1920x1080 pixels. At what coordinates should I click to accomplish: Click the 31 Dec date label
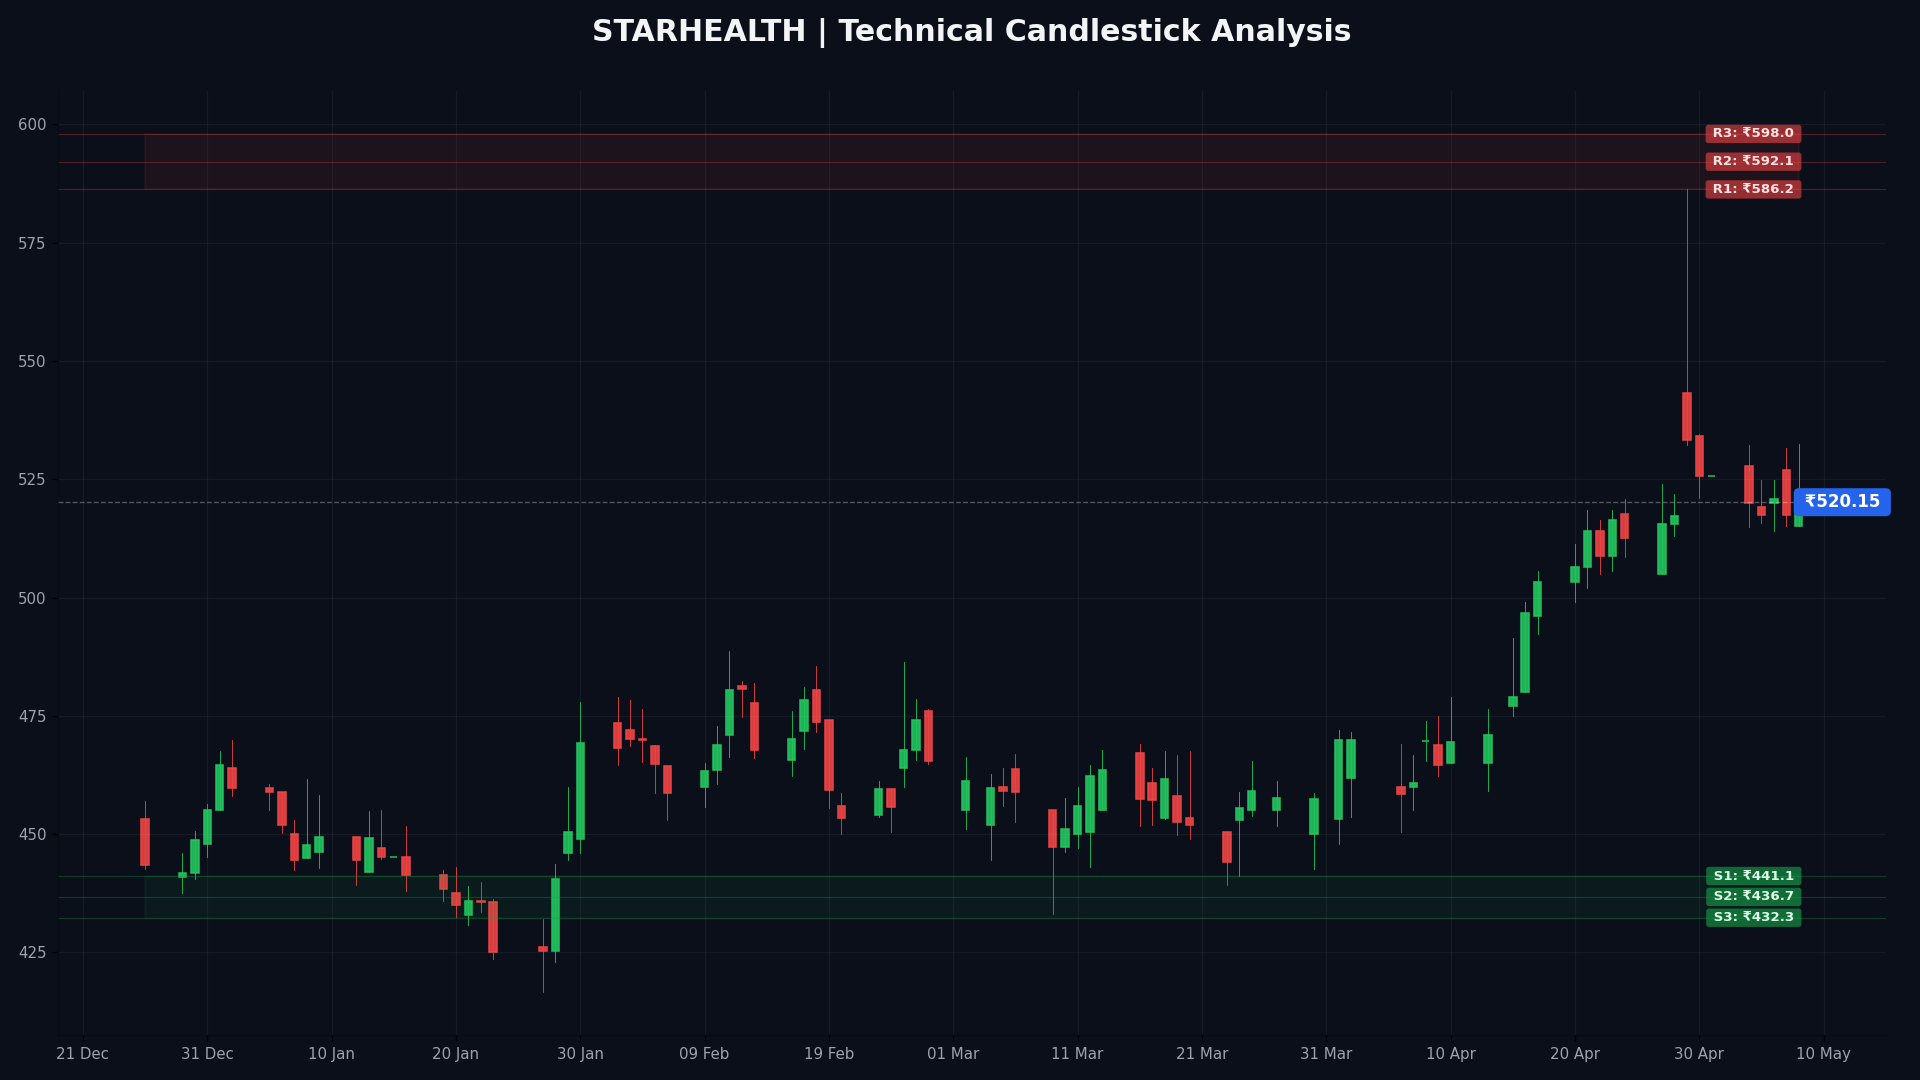207,1054
